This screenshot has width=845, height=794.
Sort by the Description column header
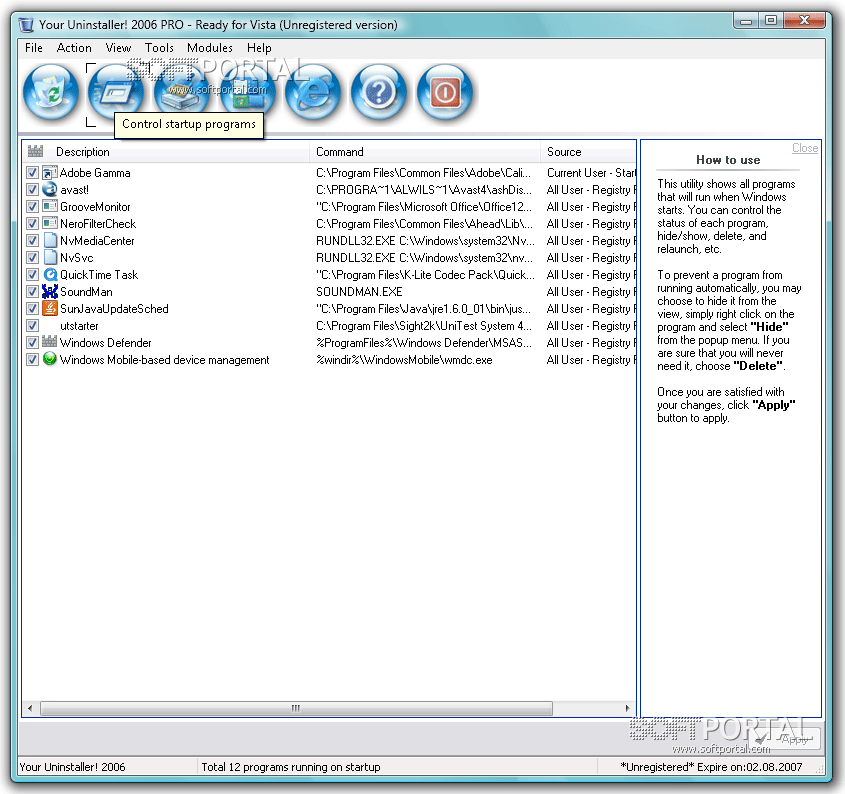166,152
